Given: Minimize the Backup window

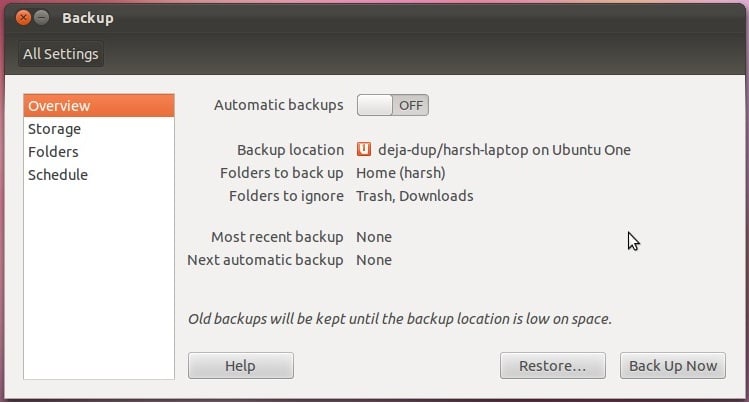Looking at the screenshot, I should (x=43, y=18).
